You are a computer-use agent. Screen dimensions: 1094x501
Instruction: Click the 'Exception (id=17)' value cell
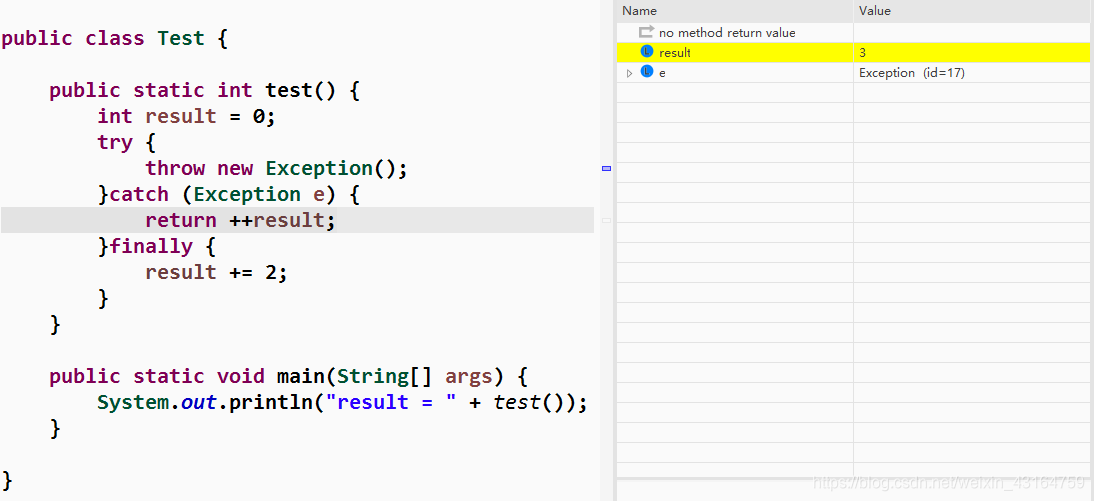pos(912,73)
